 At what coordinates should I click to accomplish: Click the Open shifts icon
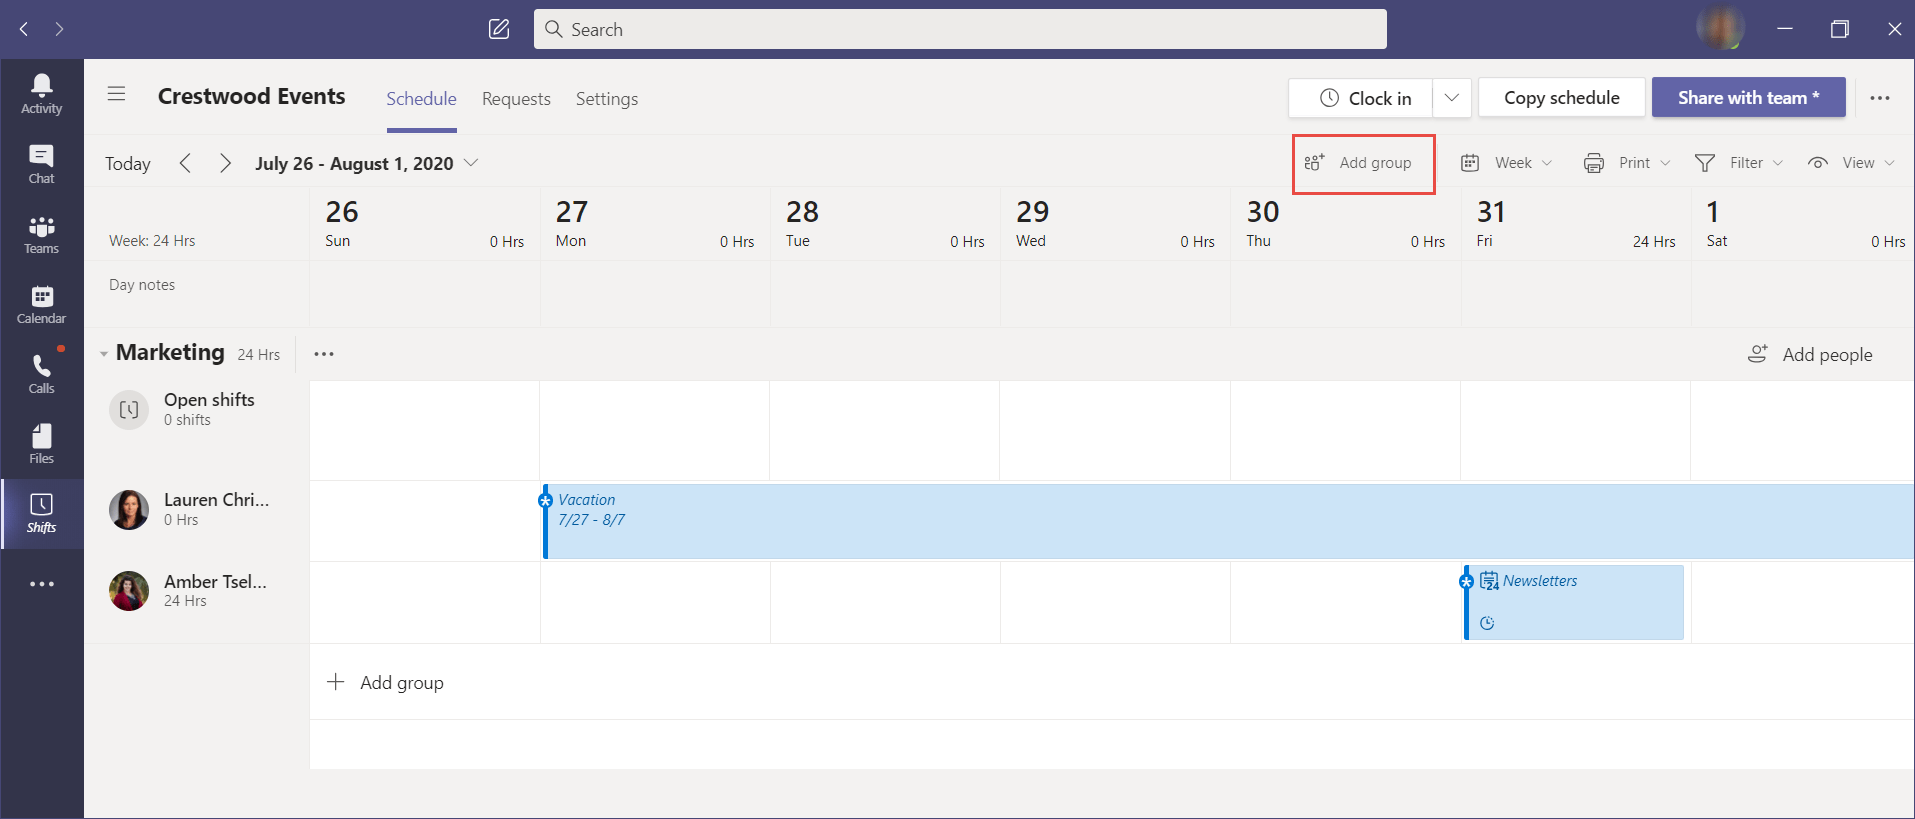pyautogui.click(x=129, y=410)
